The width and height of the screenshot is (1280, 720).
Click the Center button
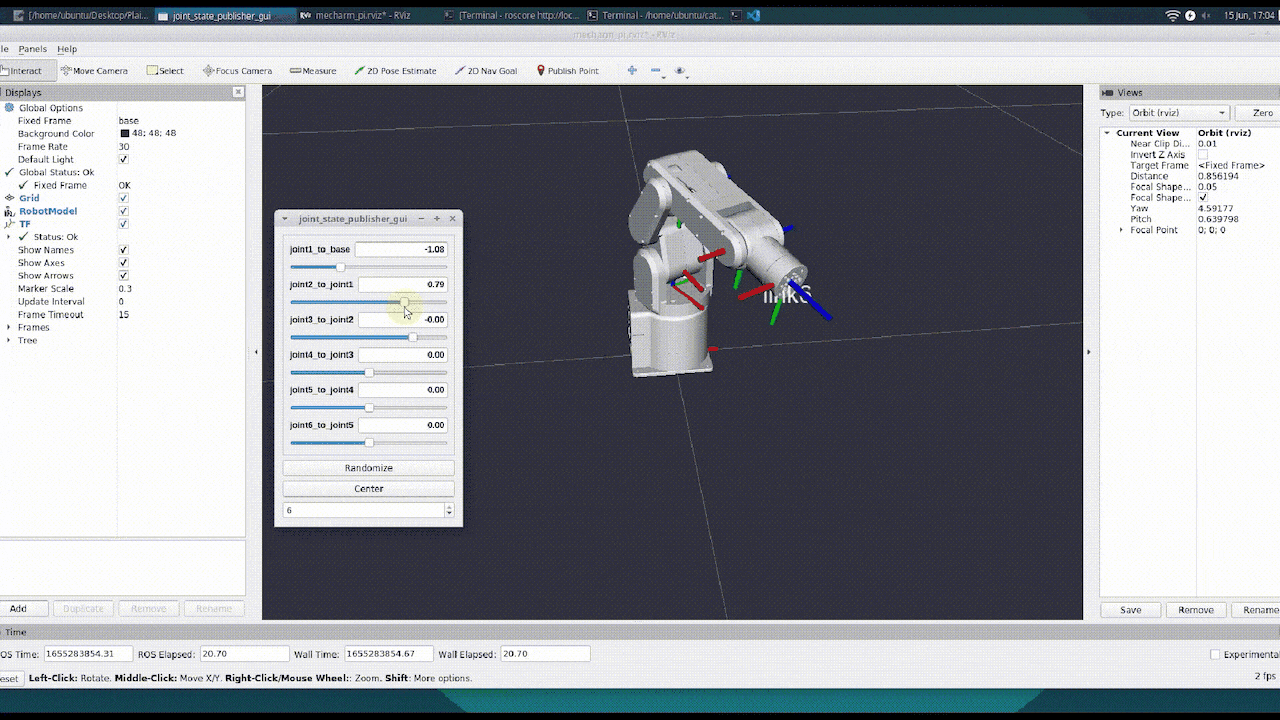368,489
